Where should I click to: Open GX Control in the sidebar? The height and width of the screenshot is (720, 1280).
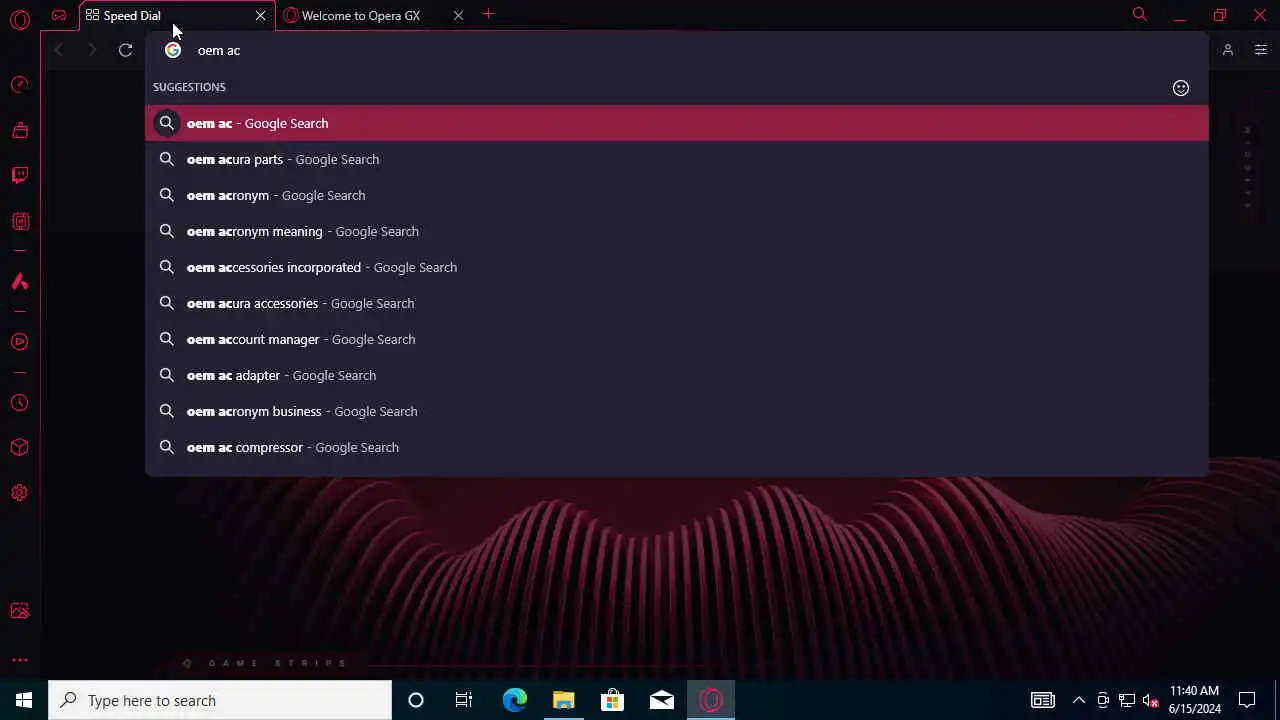20,84
